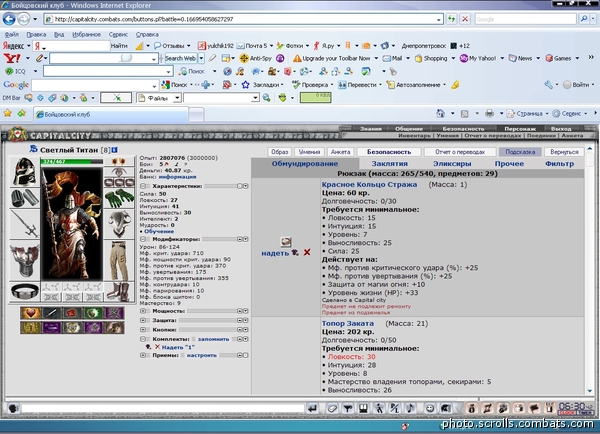Click the eraser clear-chat icon
This screenshot has width=600, height=434.
point(332,408)
